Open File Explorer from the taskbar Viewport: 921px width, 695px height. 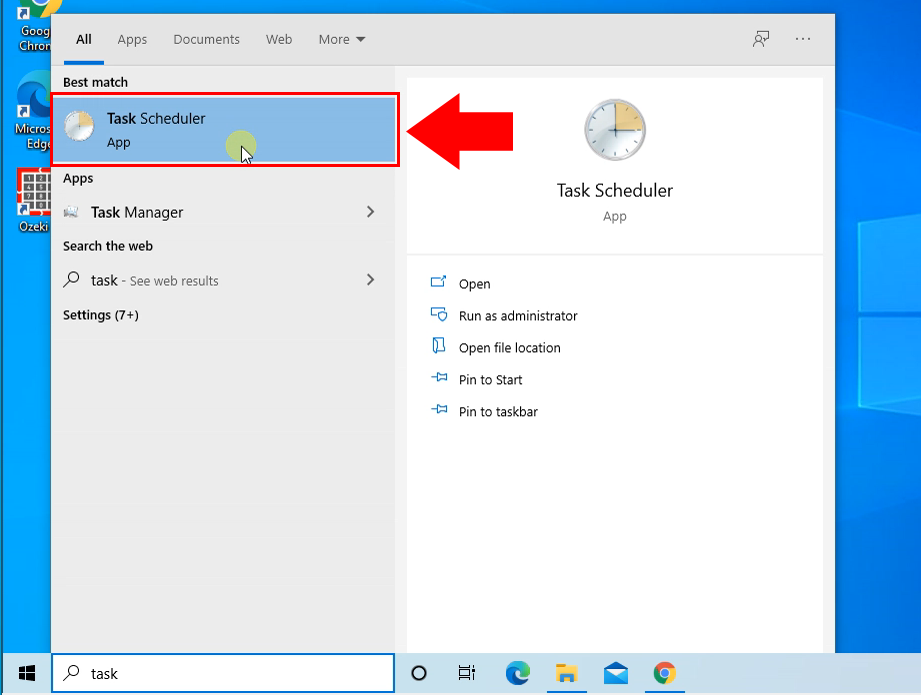pyautogui.click(x=566, y=673)
